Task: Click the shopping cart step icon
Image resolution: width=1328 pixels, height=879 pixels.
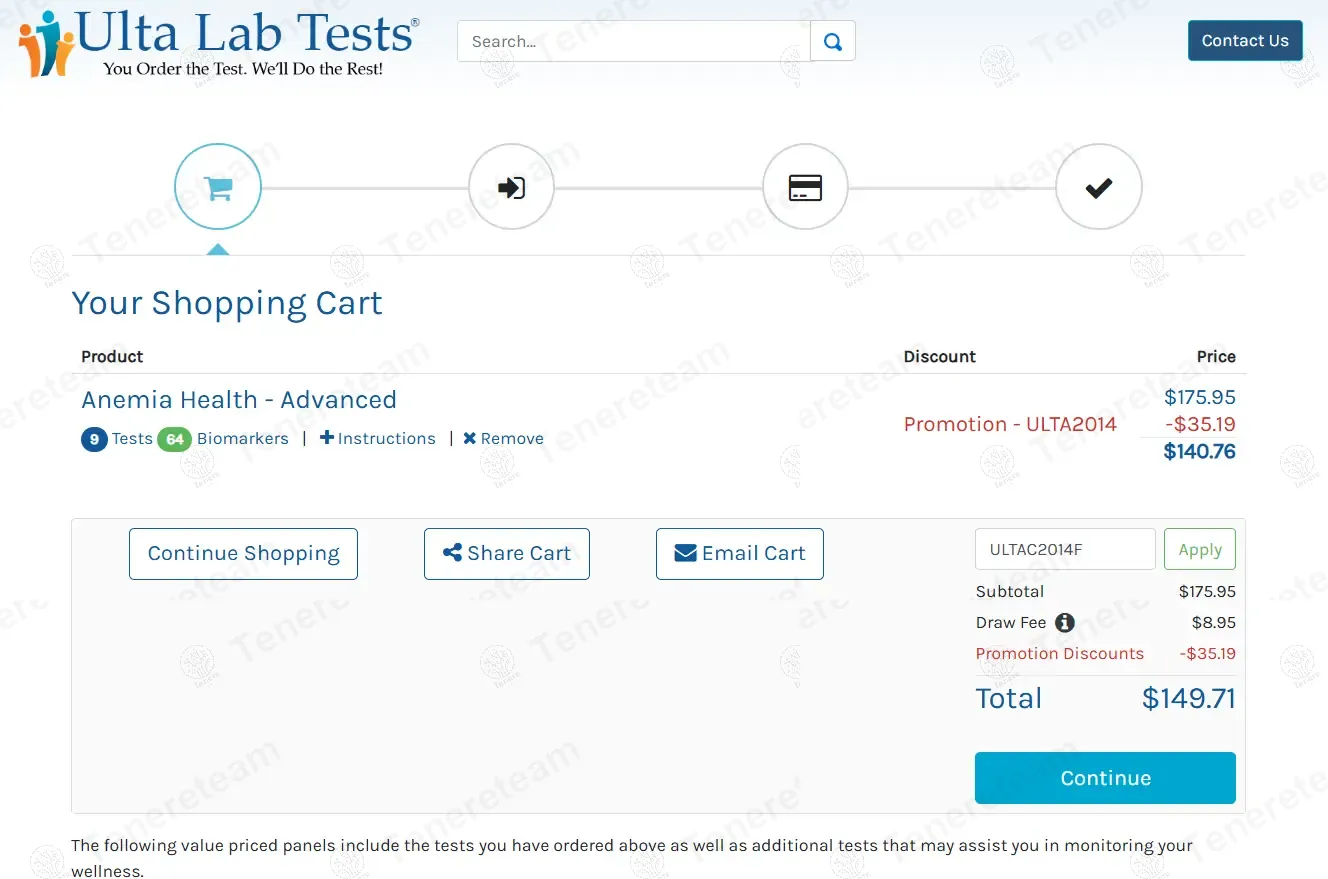Action: [218, 188]
